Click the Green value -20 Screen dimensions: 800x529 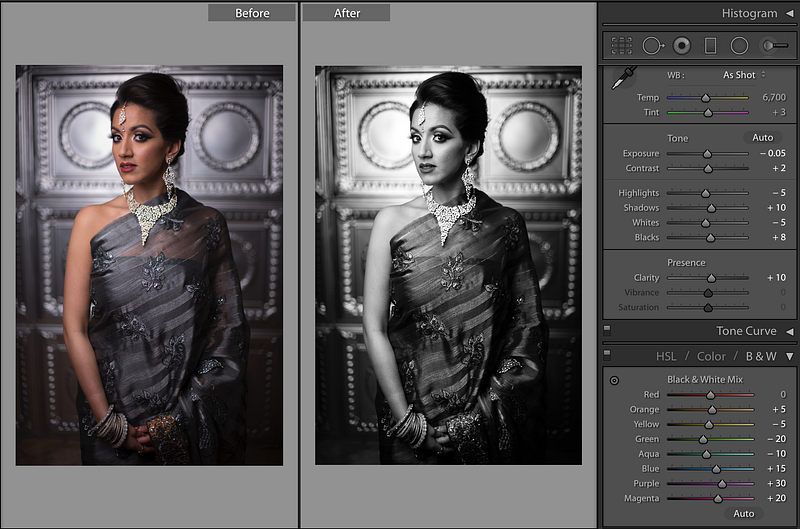point(777,439)
